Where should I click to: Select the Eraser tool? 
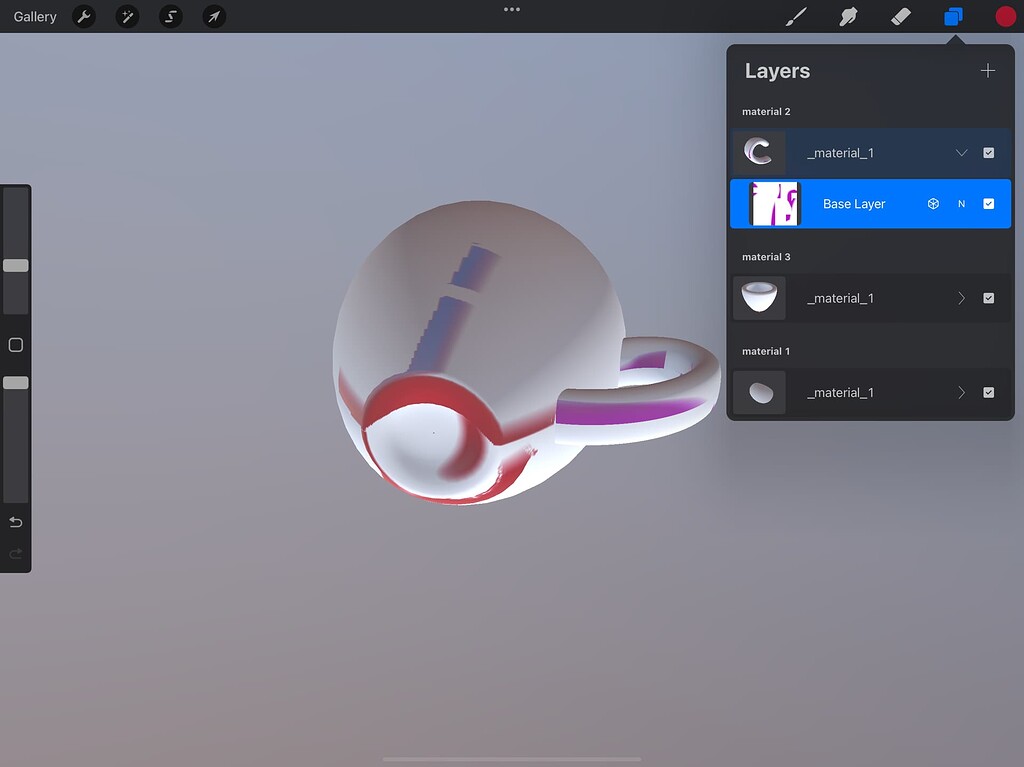click(x=899, y=16)
